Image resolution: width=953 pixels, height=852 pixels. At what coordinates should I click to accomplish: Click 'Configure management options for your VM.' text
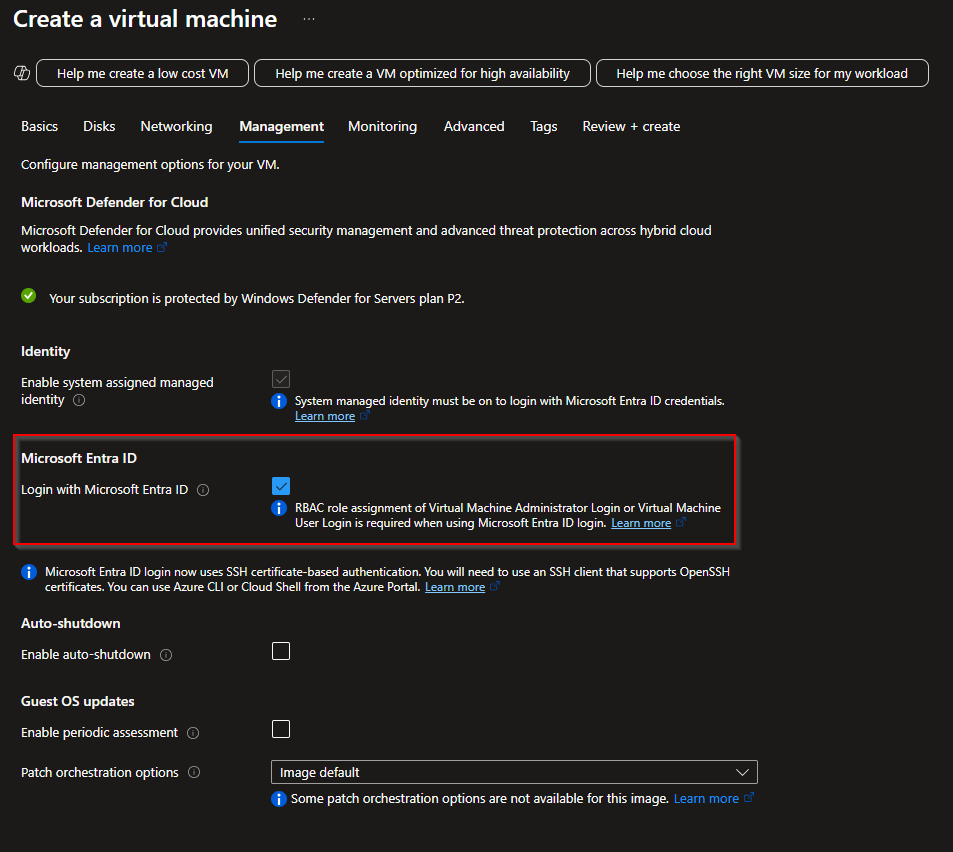[x=150, y=165]
